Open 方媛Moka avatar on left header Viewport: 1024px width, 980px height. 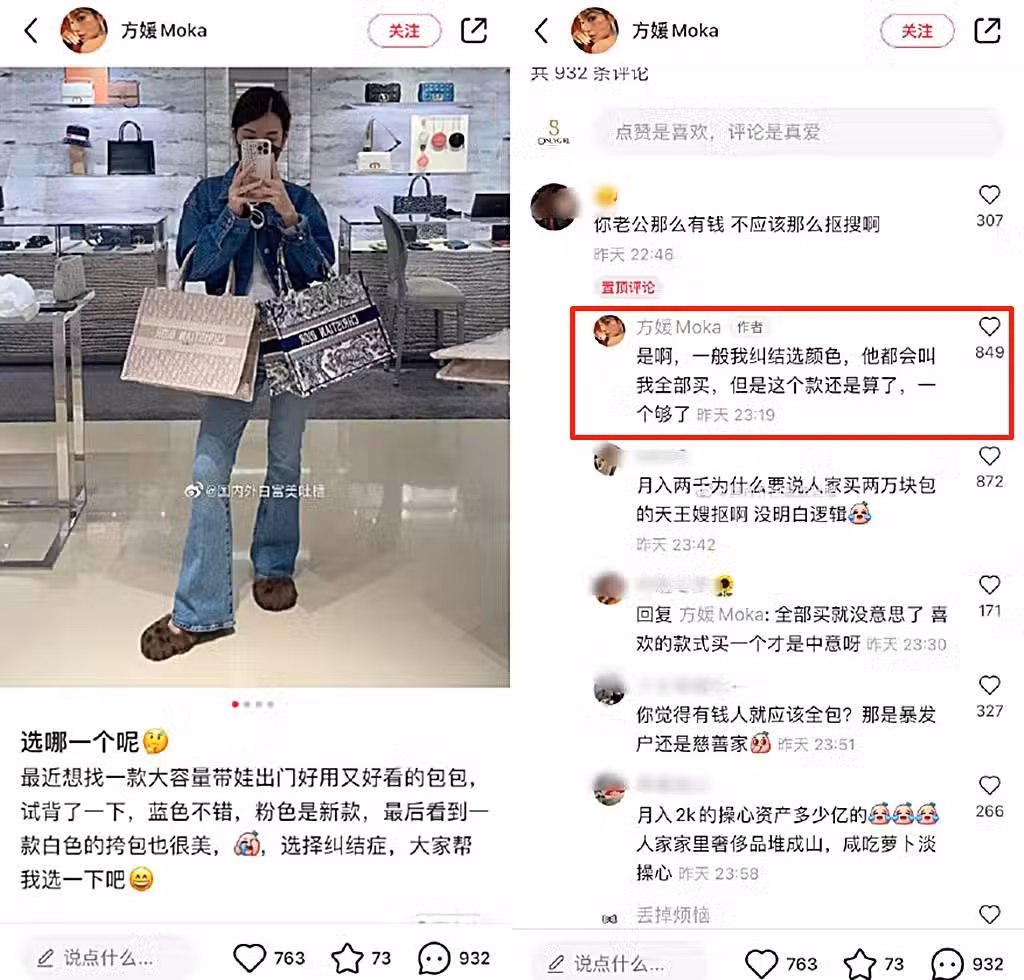(x=84, y=30)
